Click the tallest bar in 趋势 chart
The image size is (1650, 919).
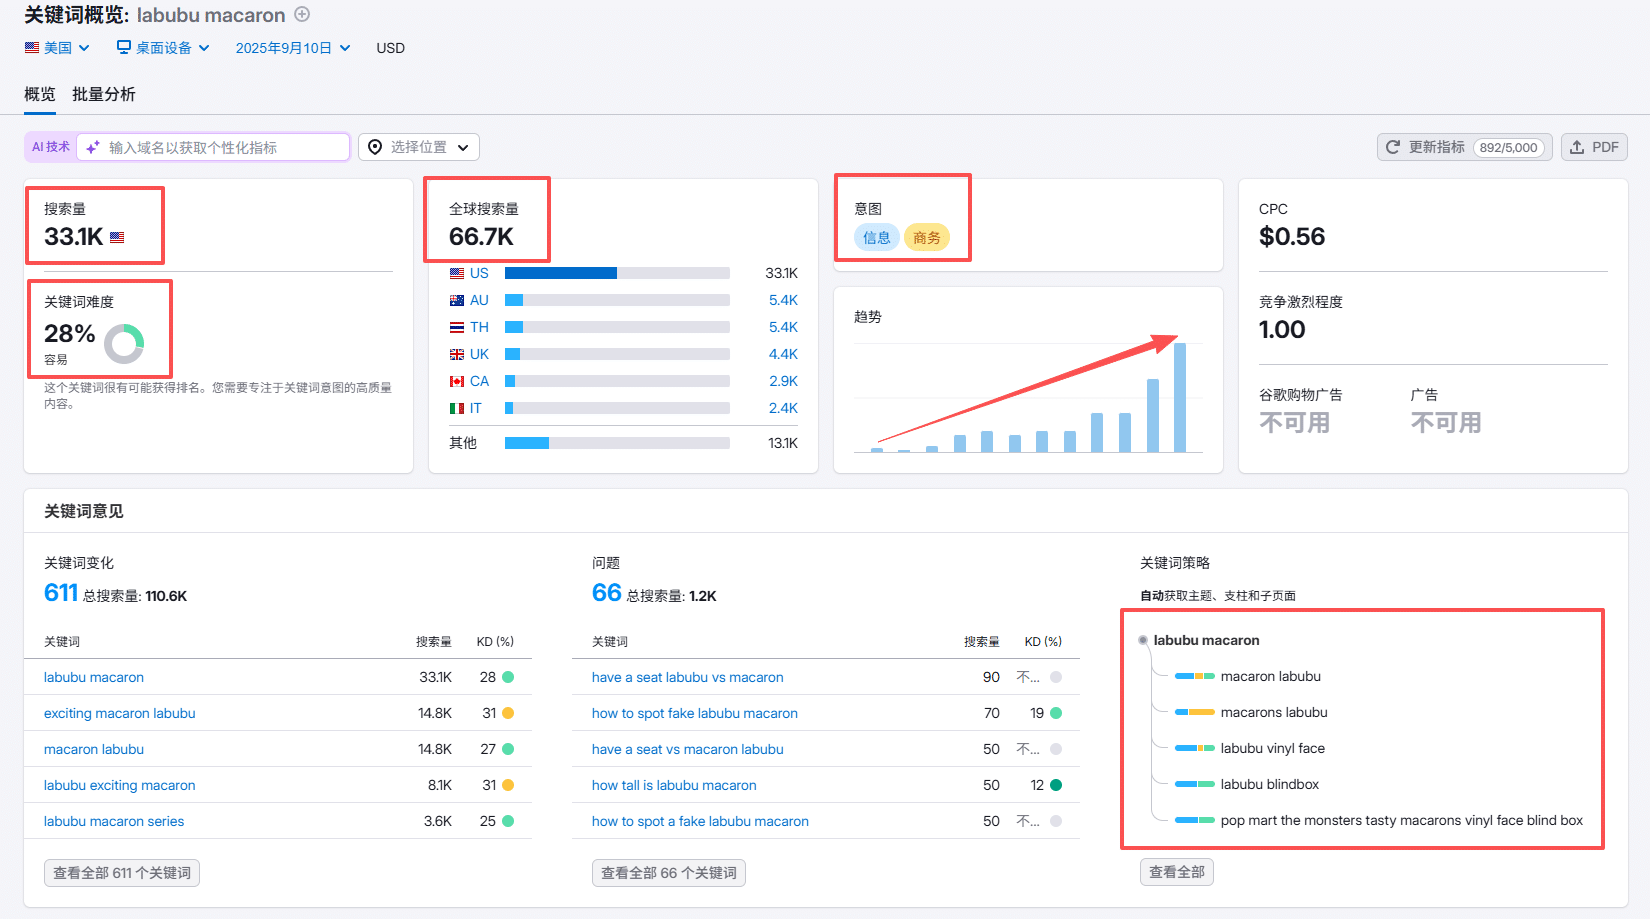1180,398
